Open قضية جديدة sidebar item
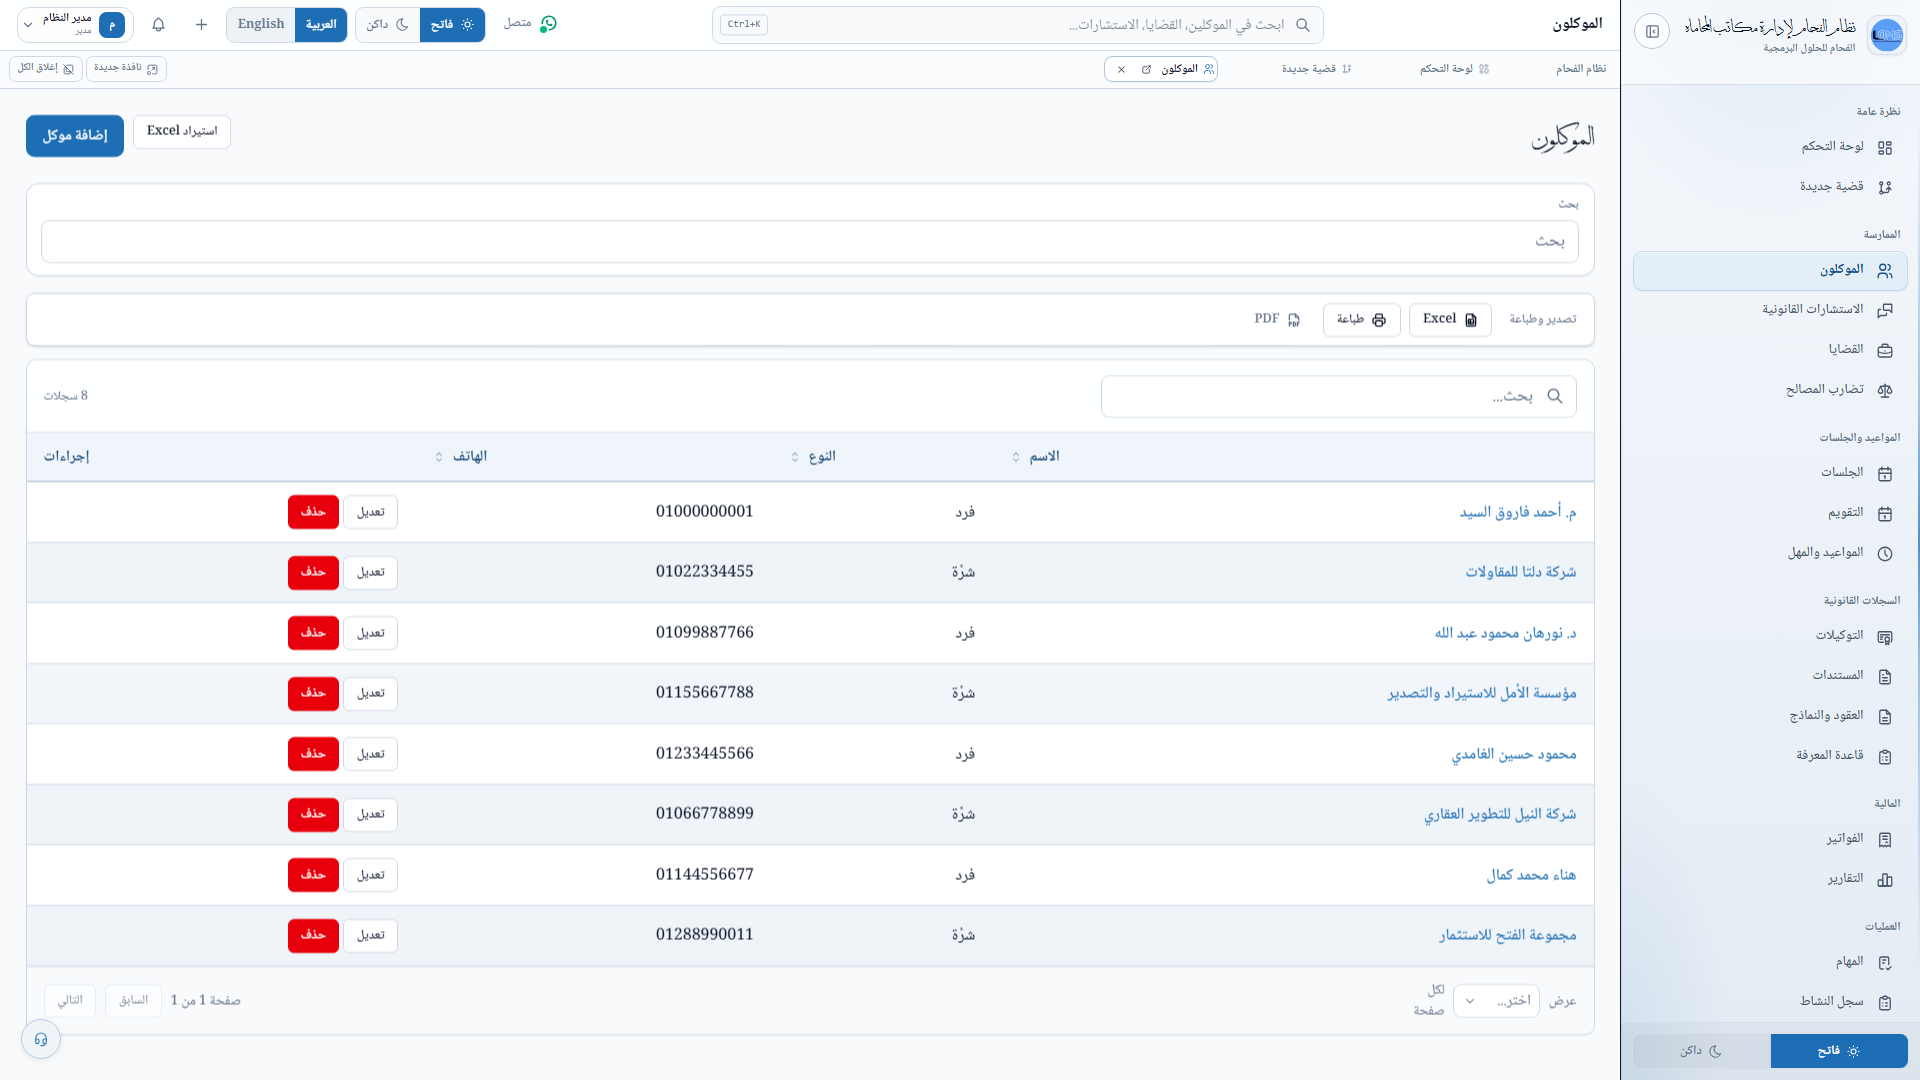The height and width of the screenshot is (1080, 1920). [x=1770, y=187]
